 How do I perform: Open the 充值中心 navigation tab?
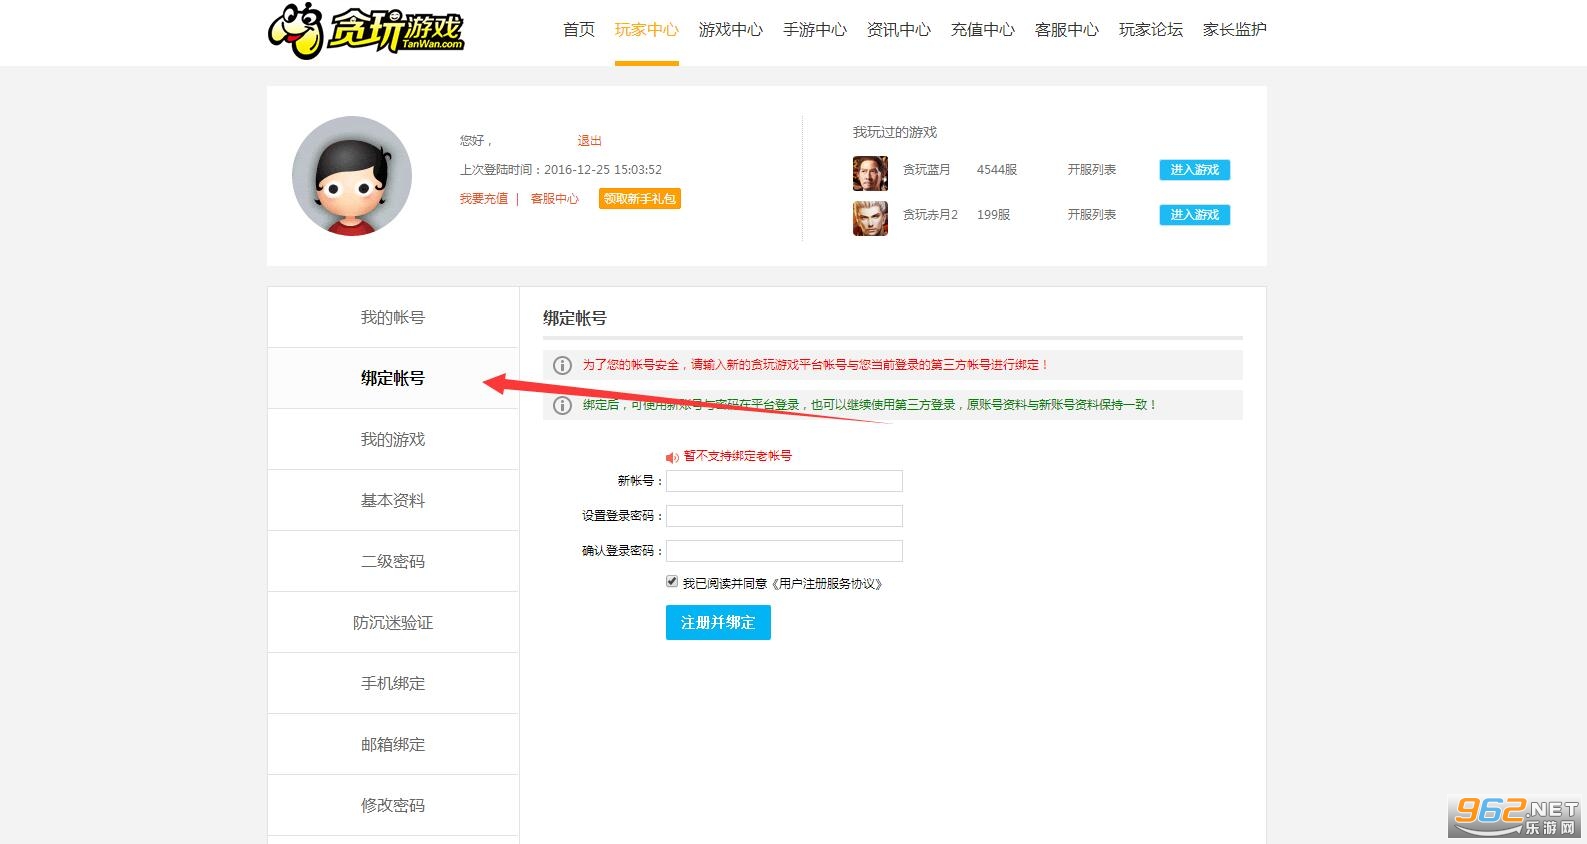tap(983, 30)
